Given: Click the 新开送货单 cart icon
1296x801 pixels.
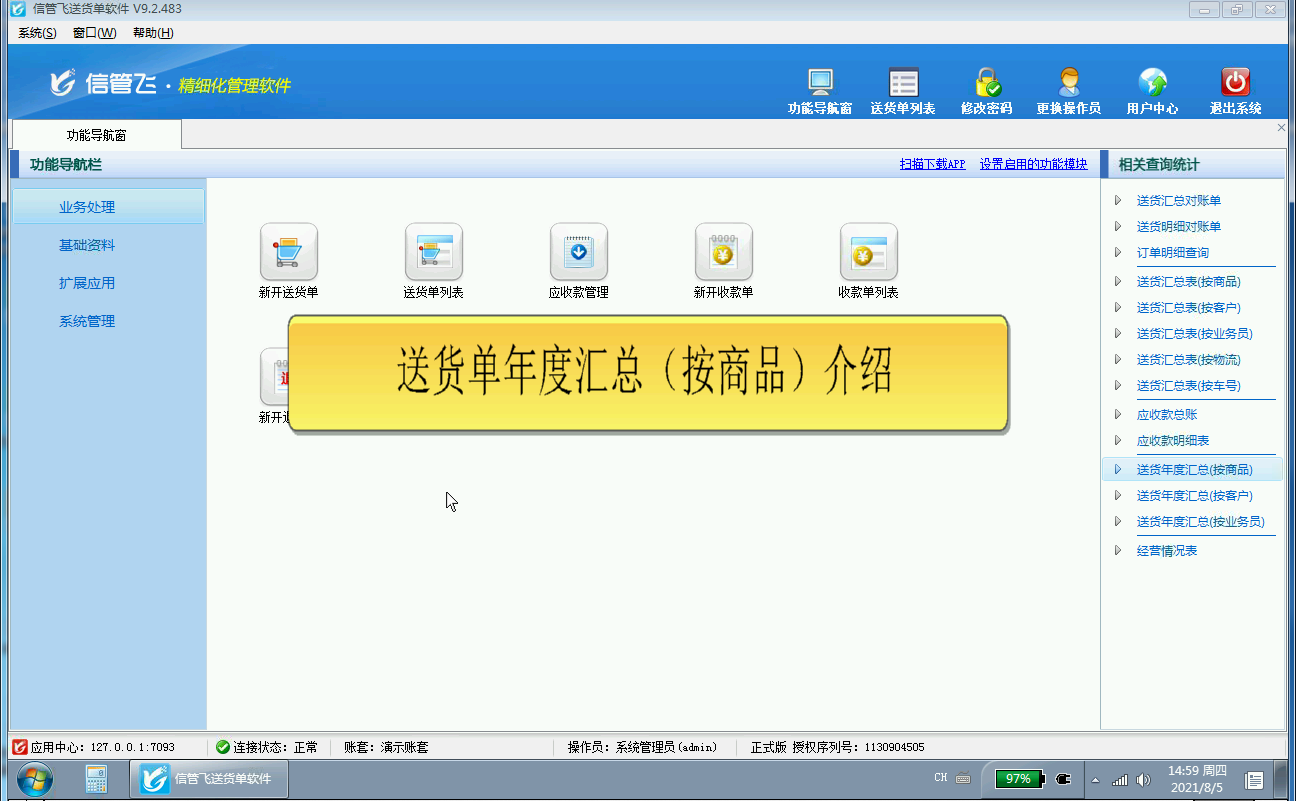Looking at the screenshot, I should click(x=288, y=252).
